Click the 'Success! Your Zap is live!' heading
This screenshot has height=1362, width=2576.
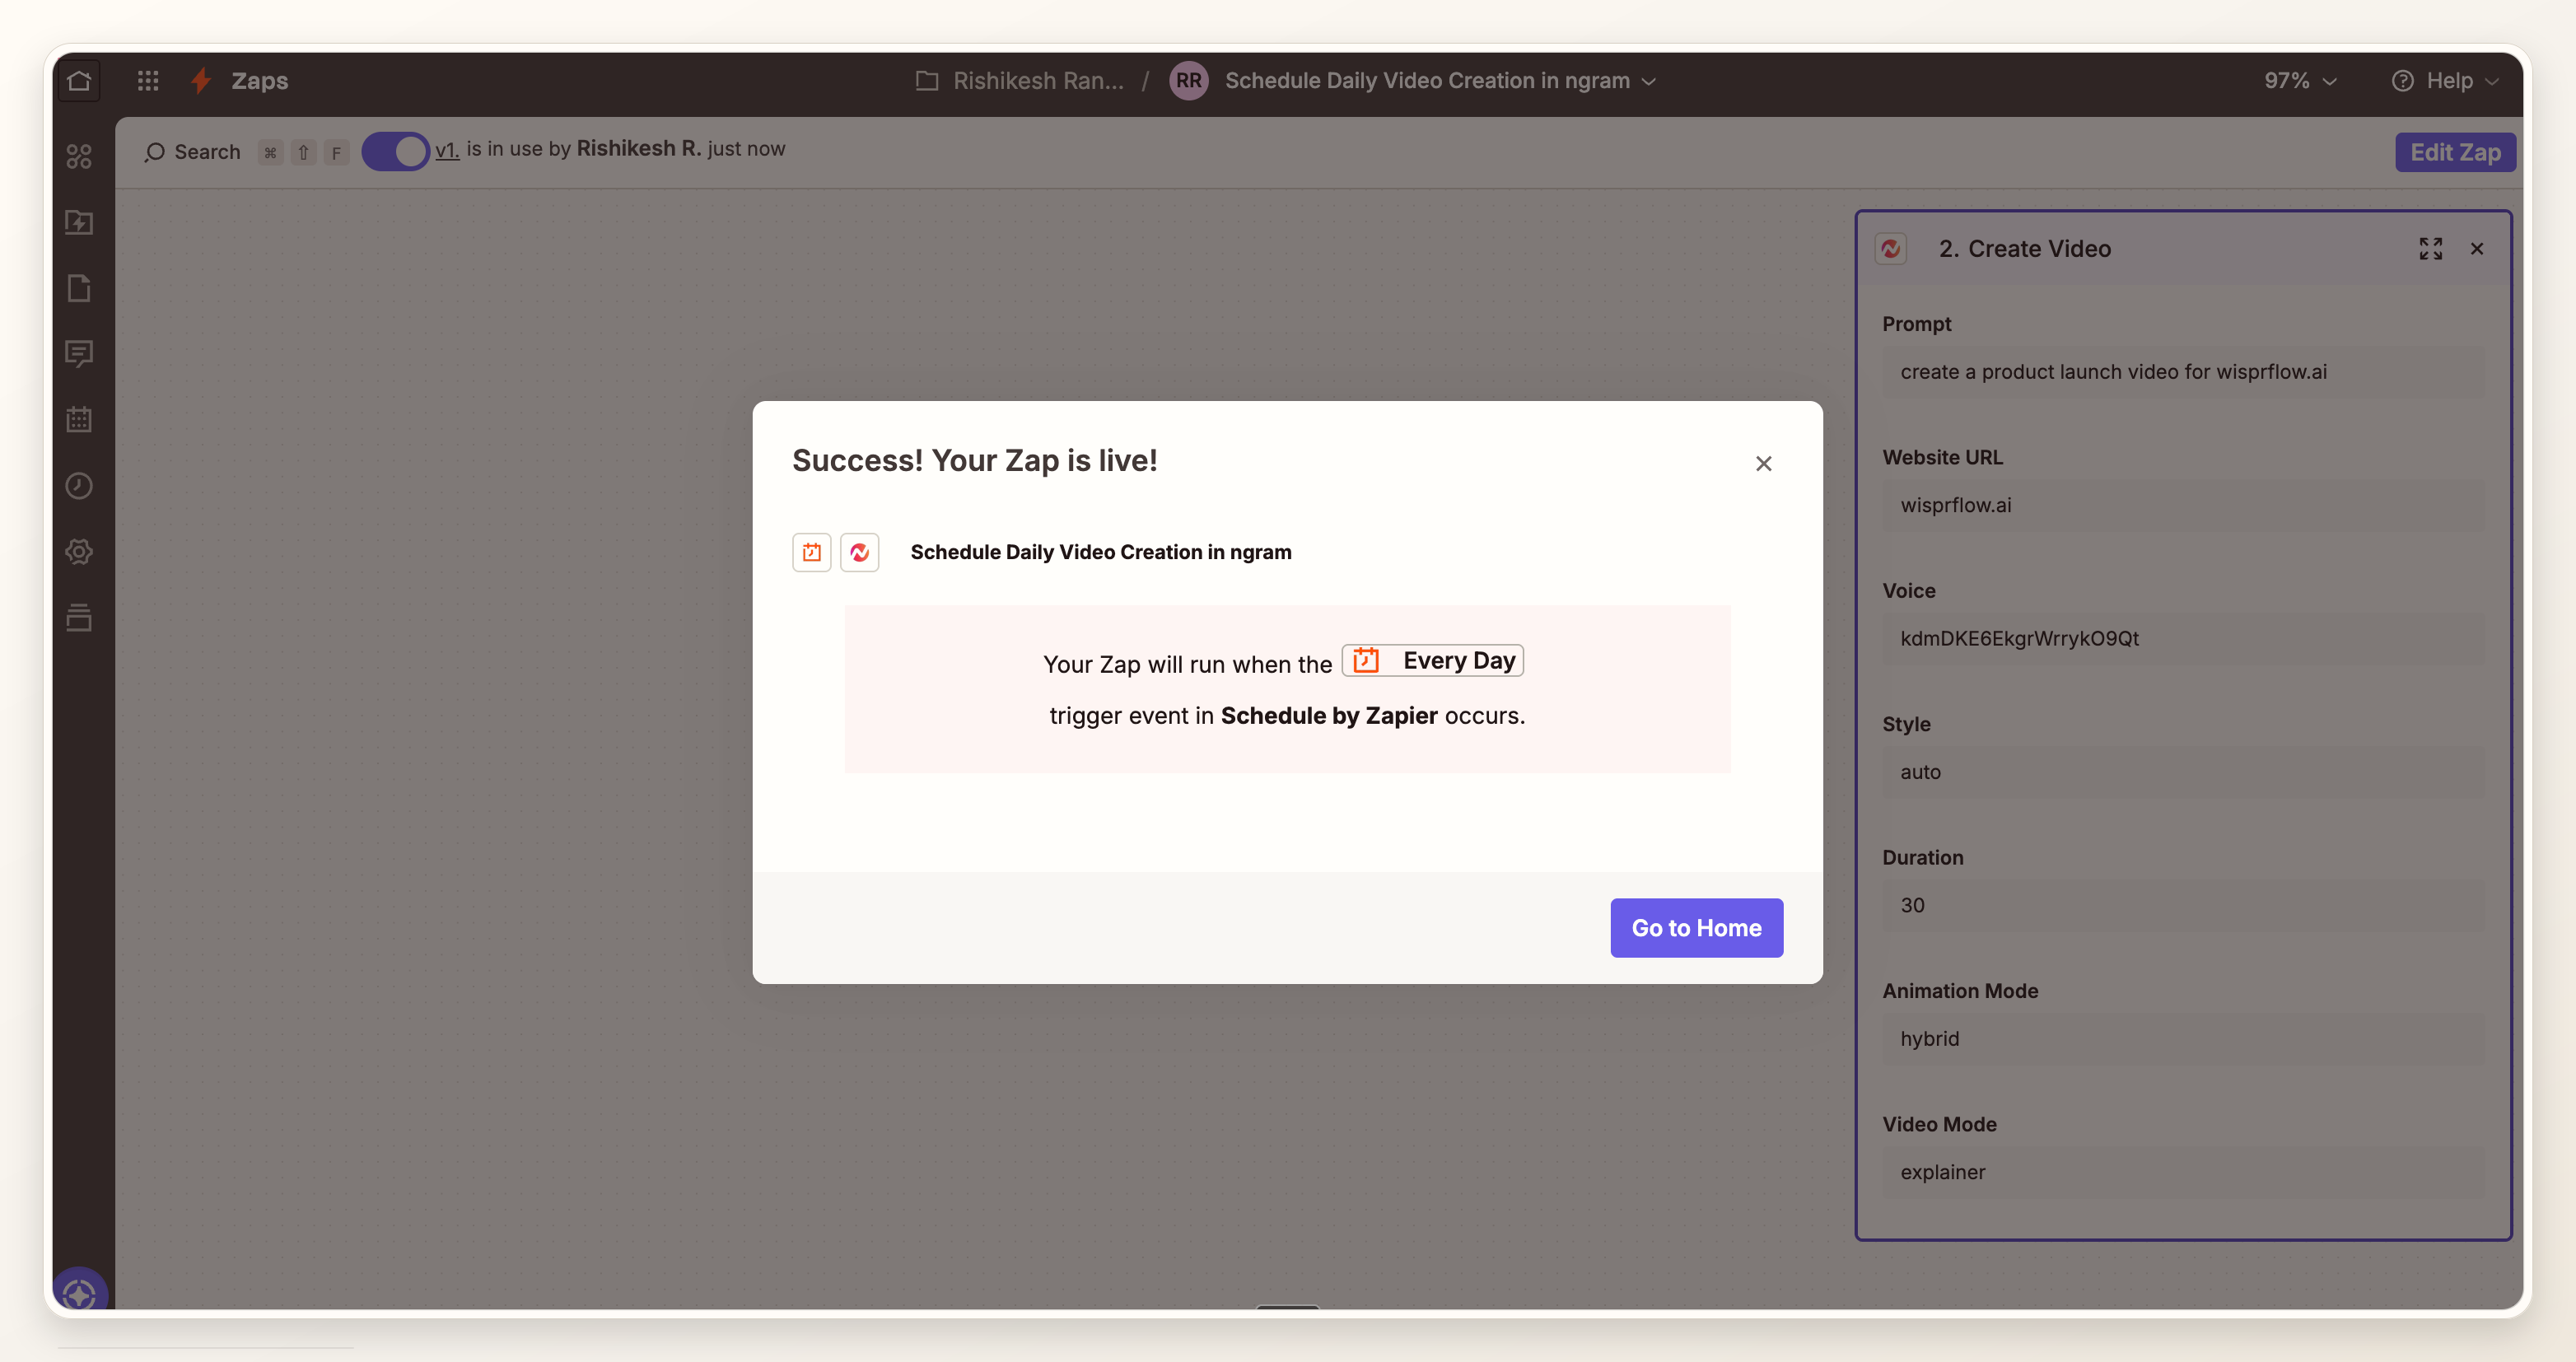tap(974, 460)
